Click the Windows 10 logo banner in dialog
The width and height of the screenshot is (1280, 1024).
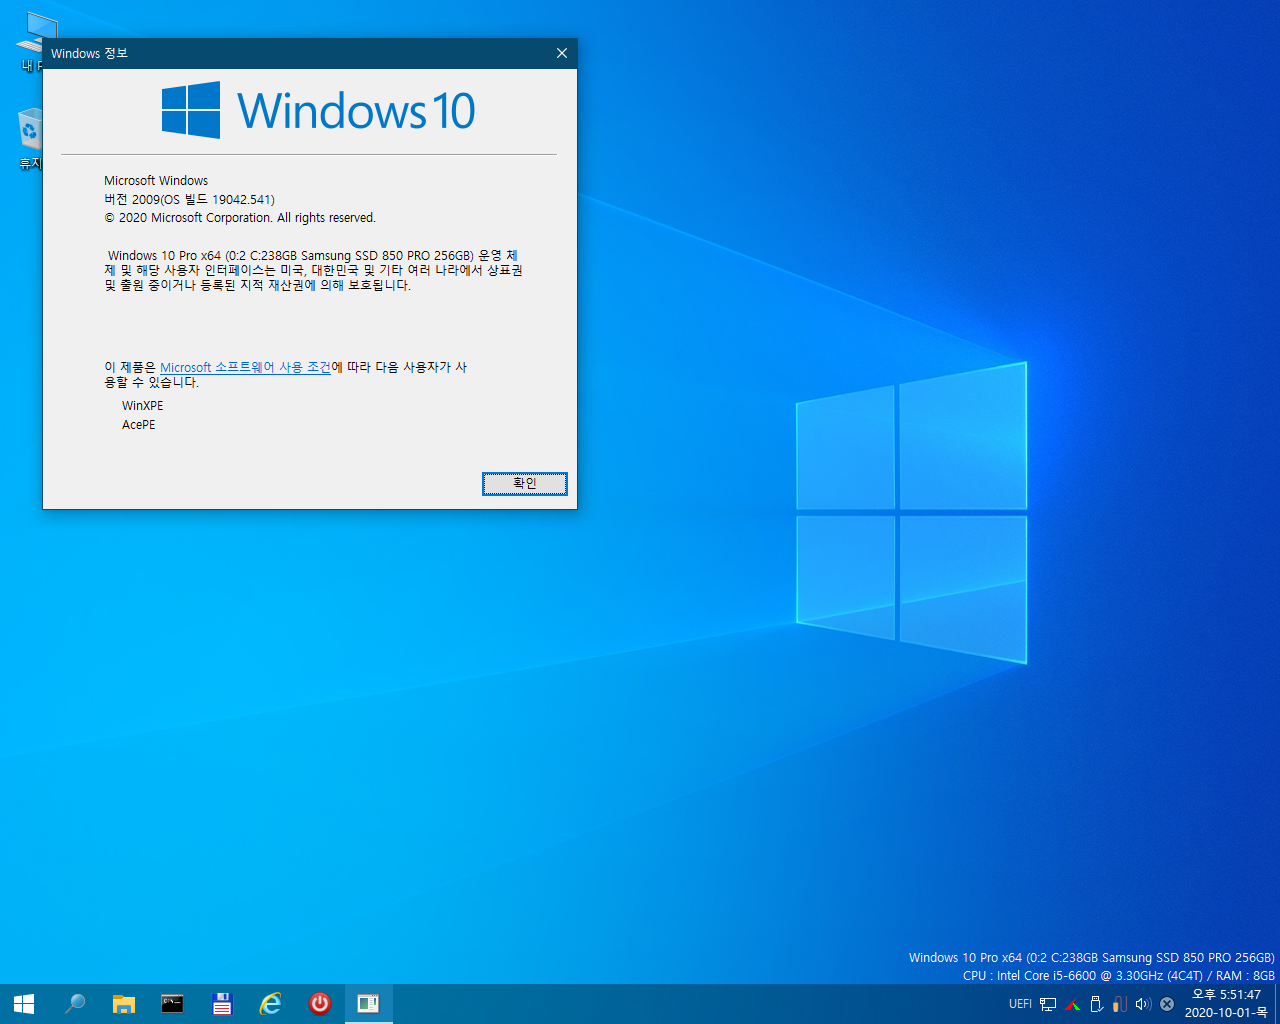point(318,110)
